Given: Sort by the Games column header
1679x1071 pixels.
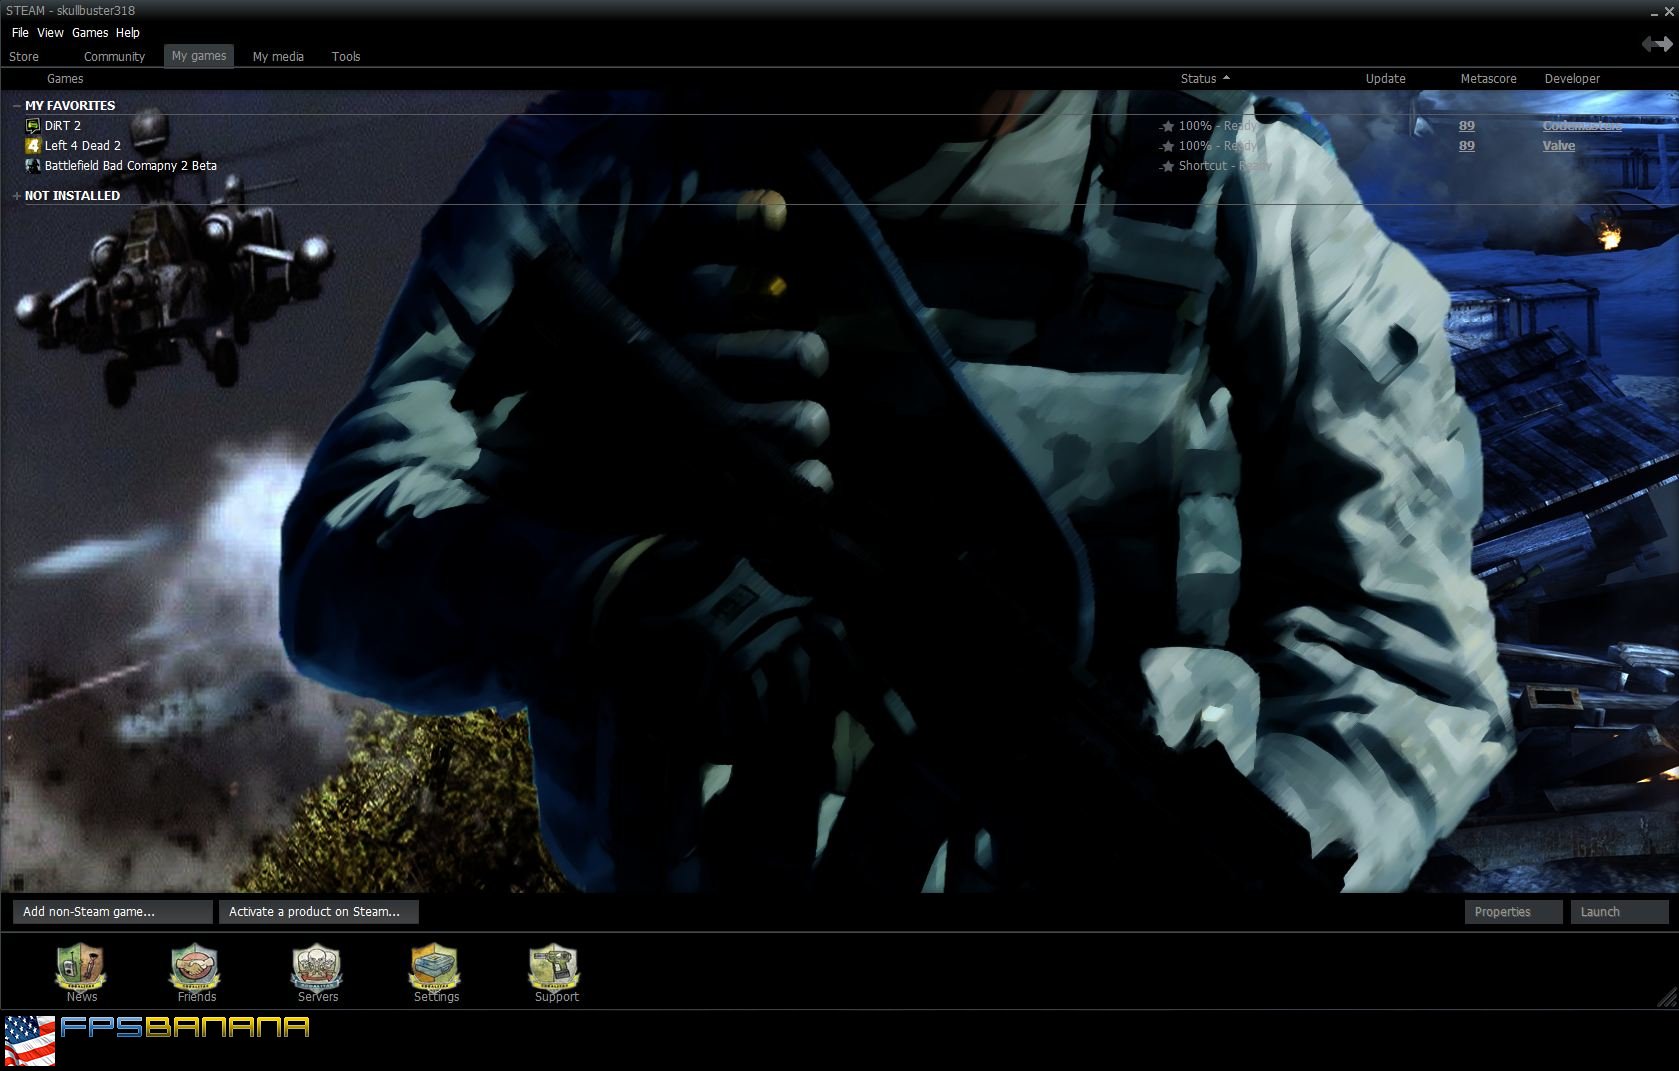Looking at the screenshot, I should coord(65,79).
